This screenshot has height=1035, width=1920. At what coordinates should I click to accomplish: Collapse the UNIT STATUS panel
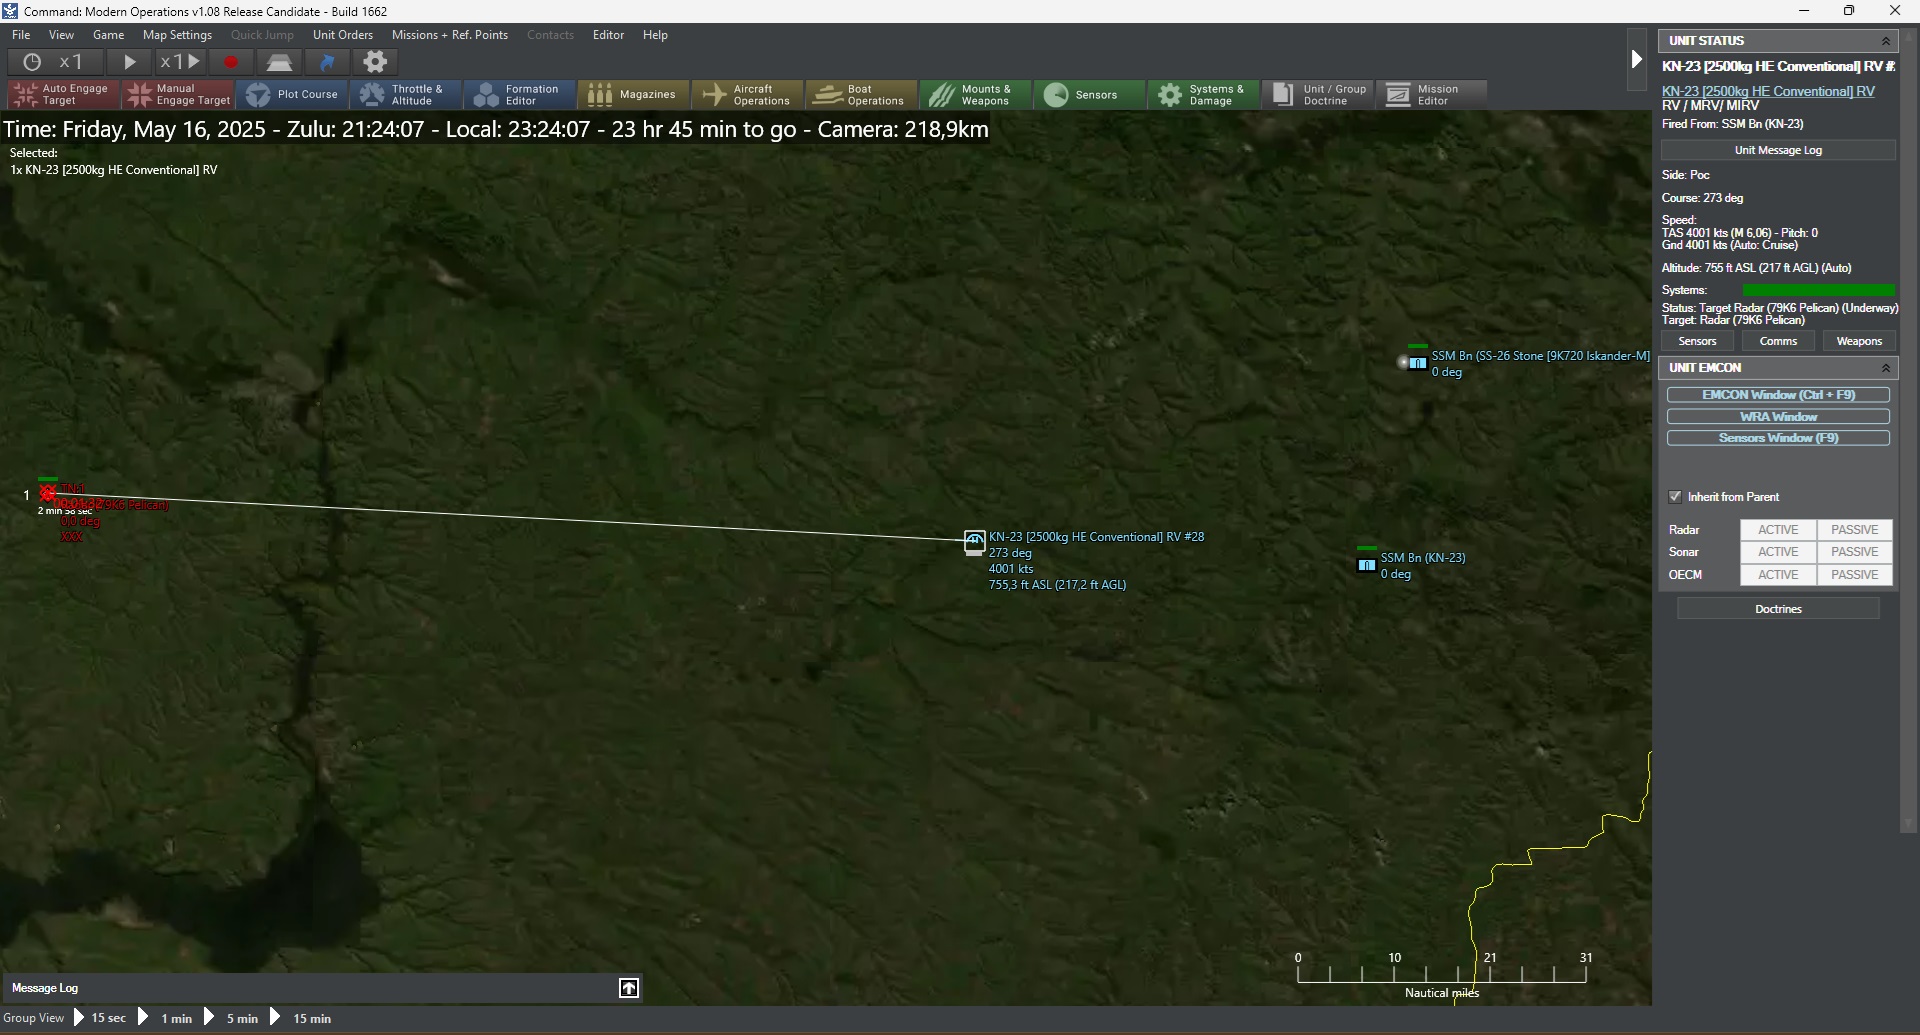click(x=1886, y=41)
